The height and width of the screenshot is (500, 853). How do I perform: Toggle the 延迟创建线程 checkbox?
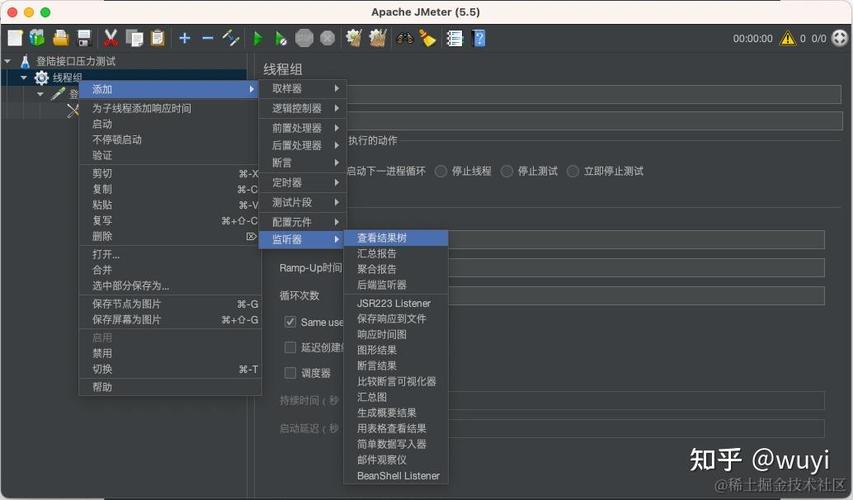tap(290, 347)
